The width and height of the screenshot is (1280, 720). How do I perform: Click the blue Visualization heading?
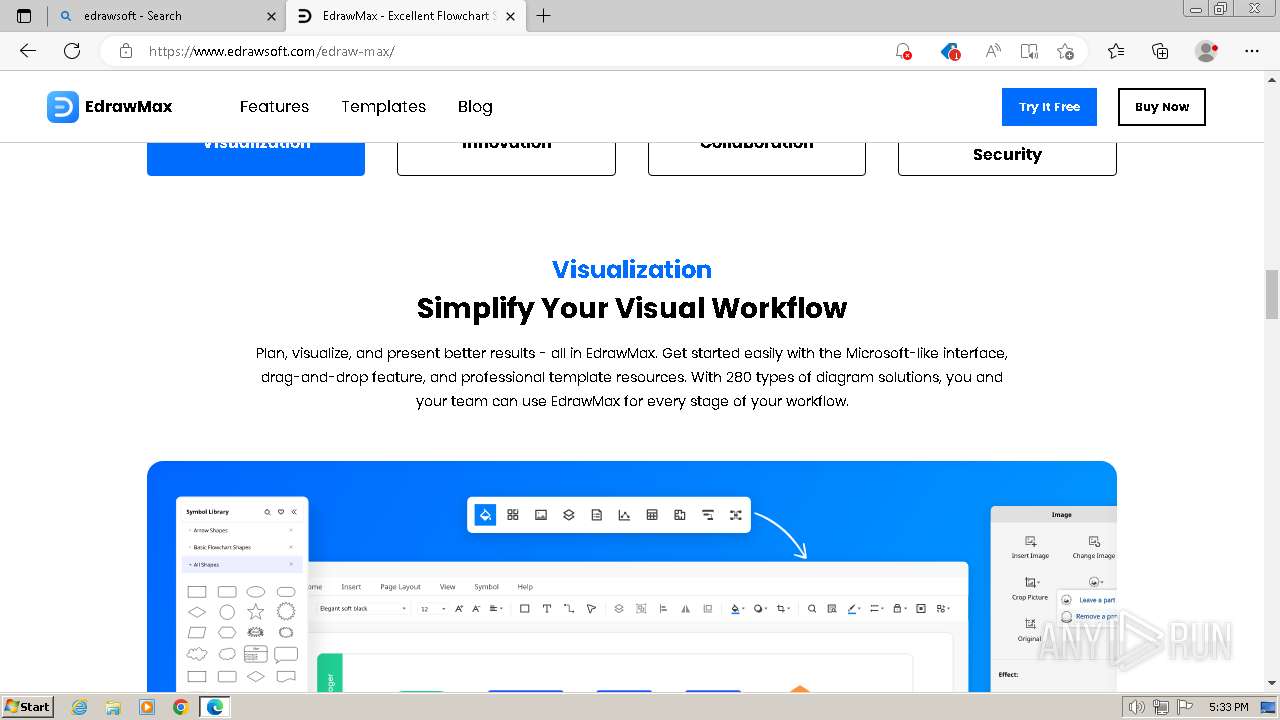tap(632, 270)
